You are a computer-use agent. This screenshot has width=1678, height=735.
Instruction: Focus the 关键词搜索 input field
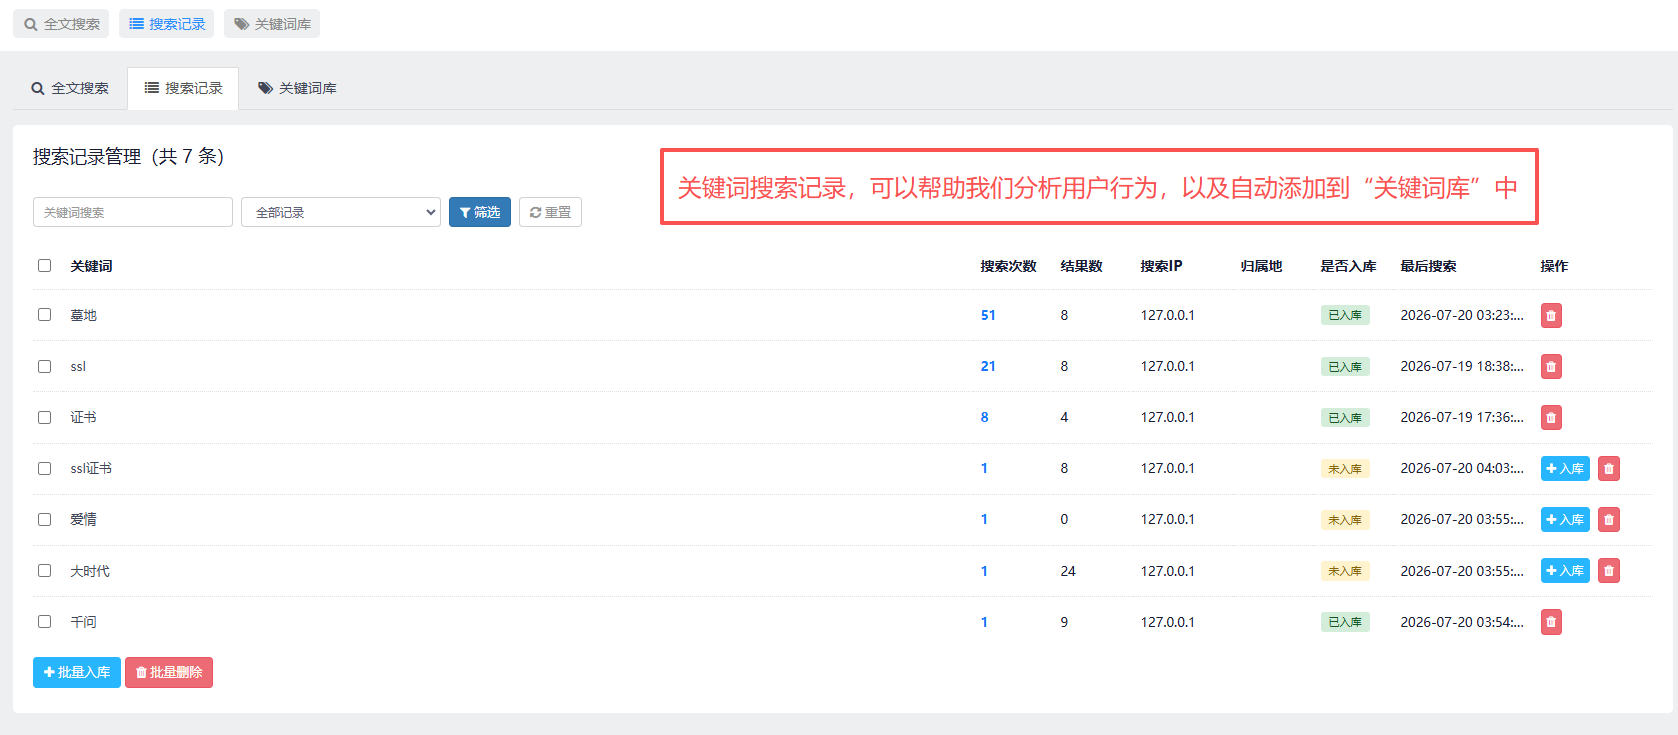point(133,212)
